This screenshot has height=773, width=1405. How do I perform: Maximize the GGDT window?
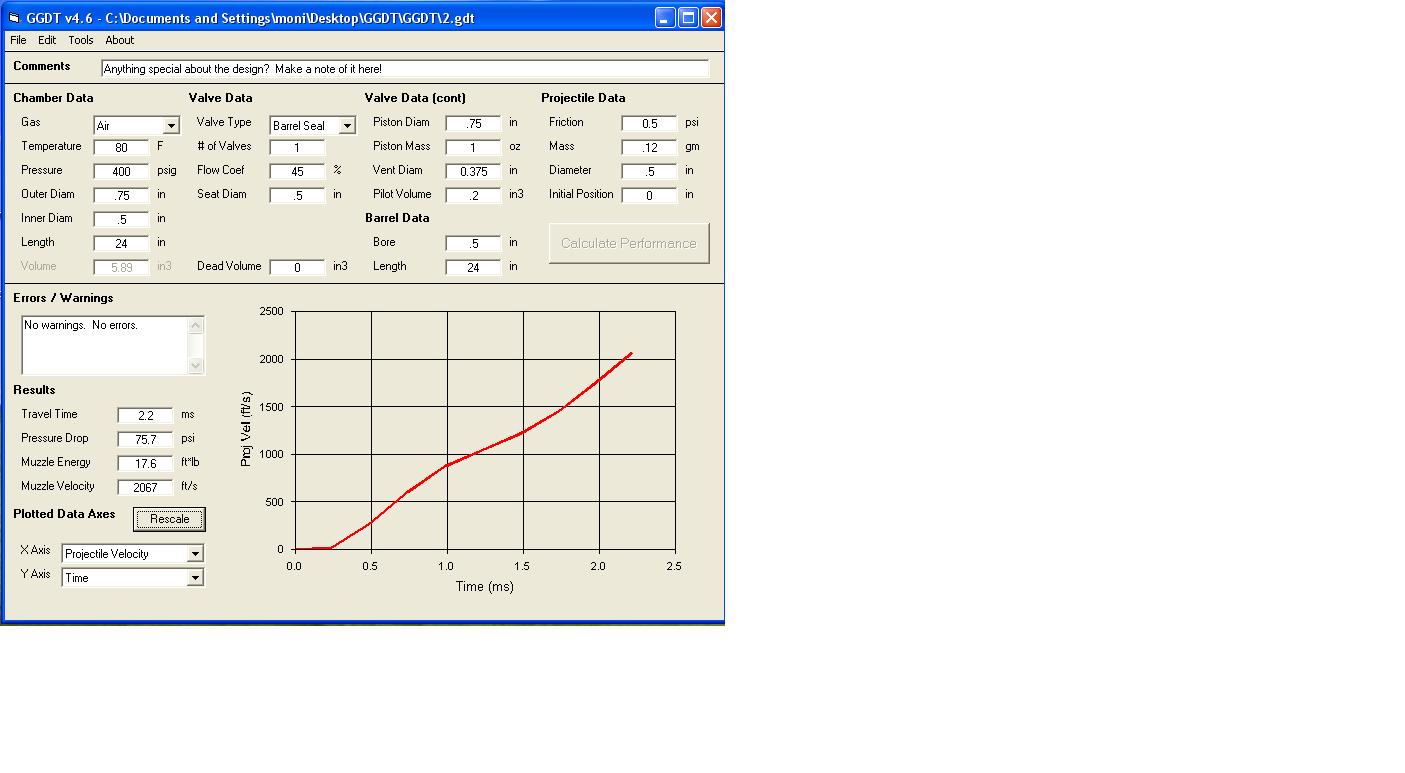[688, 18]
